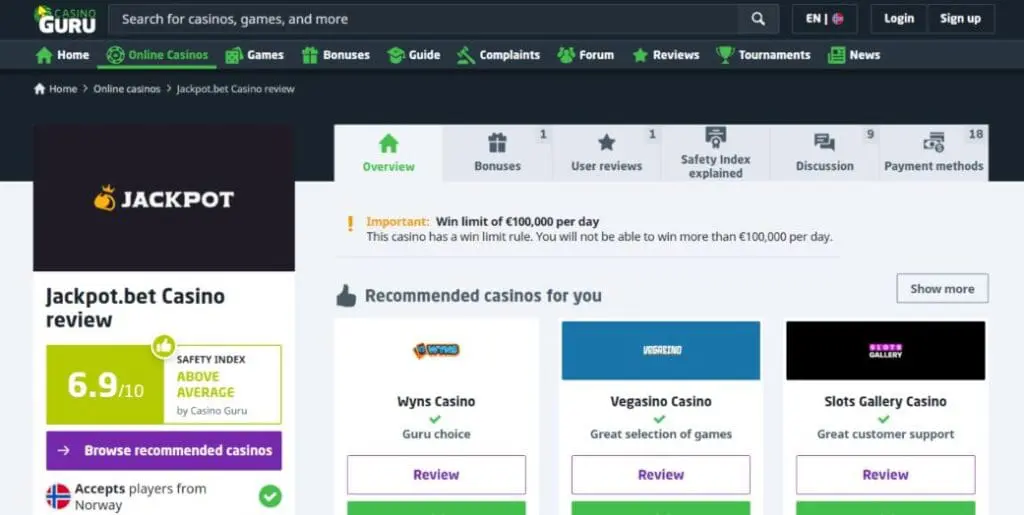This screenshot has height=515, width=1024.
Task: Open User reviews star tab
Action: (x=607, y=153)
